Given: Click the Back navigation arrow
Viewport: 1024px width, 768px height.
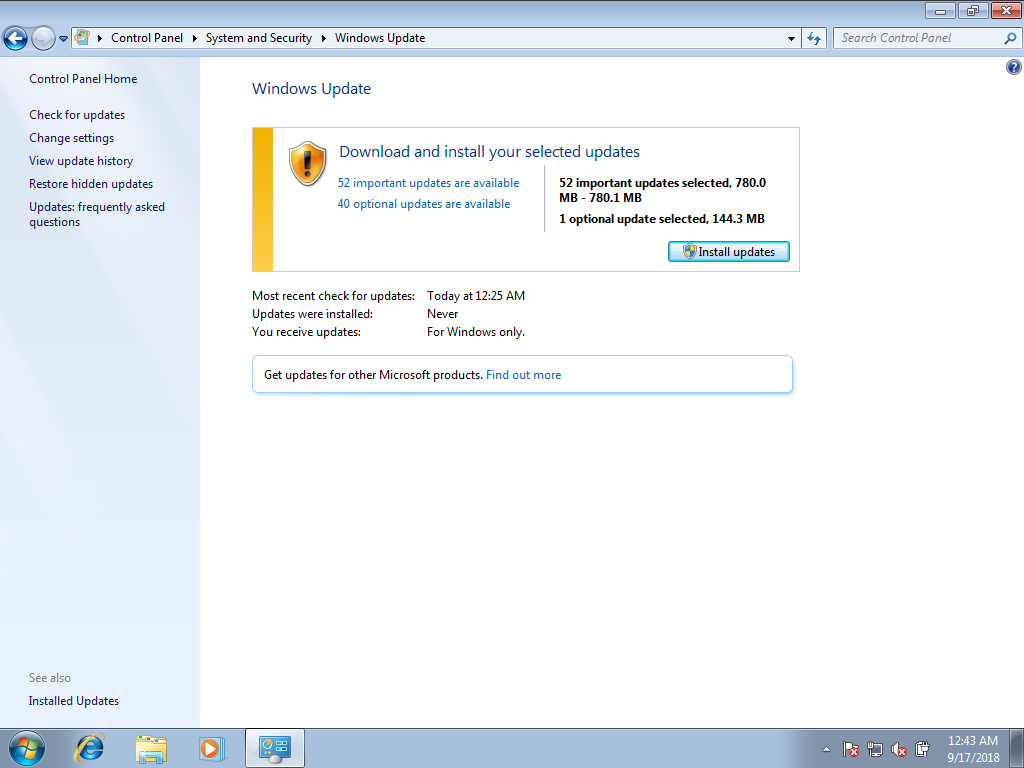Looking at the screenshot, I should pos(16,39).
